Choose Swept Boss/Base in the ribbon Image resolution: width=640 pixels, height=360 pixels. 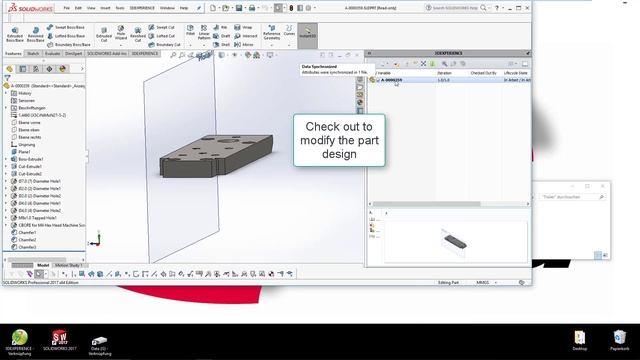[x=65, y=27]
